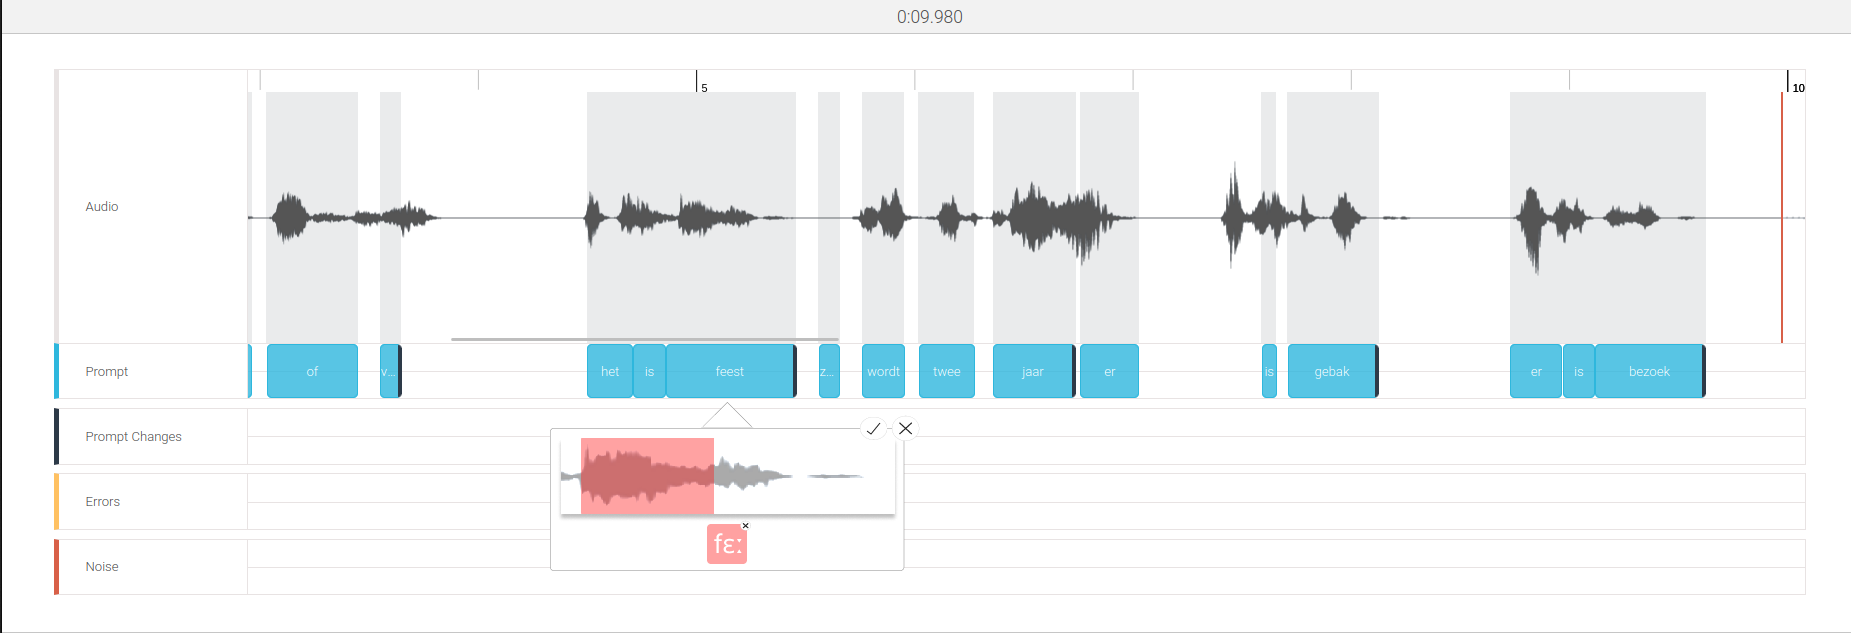Pick the 'gebak' prompt segment
This screenshot has width=1851, height=633.
pos(1332,371)
